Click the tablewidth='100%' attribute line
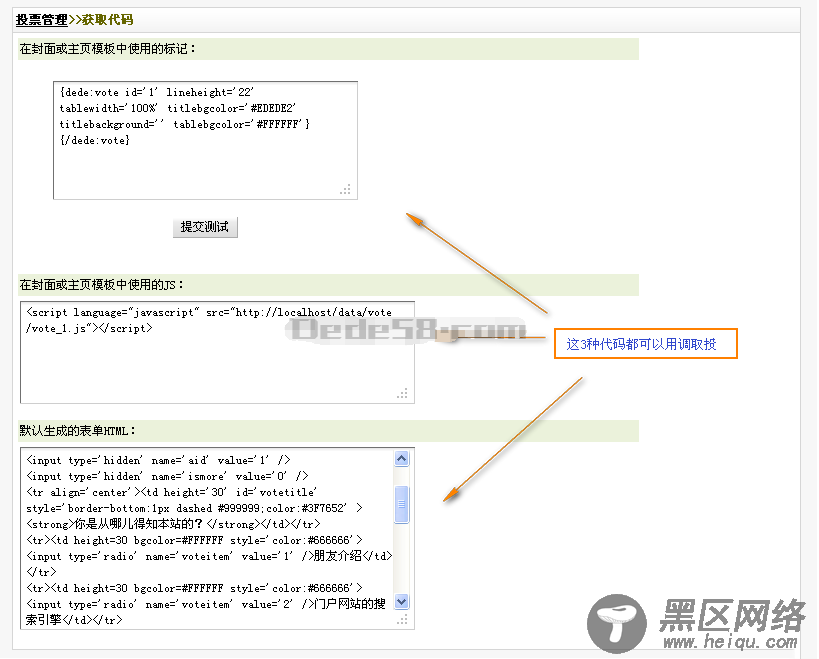Image resolution: width=819 pixels, height=659 pixels. [178, 108]
